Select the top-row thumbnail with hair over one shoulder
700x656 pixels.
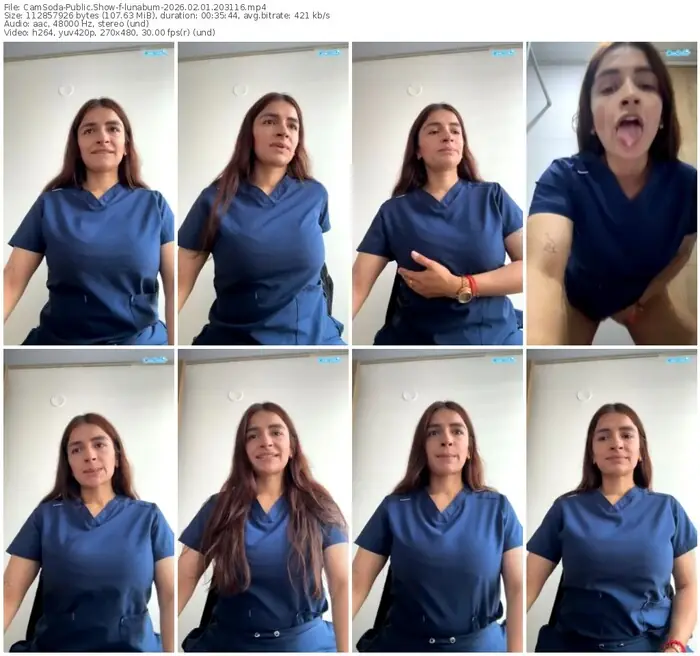pos(263,194)
